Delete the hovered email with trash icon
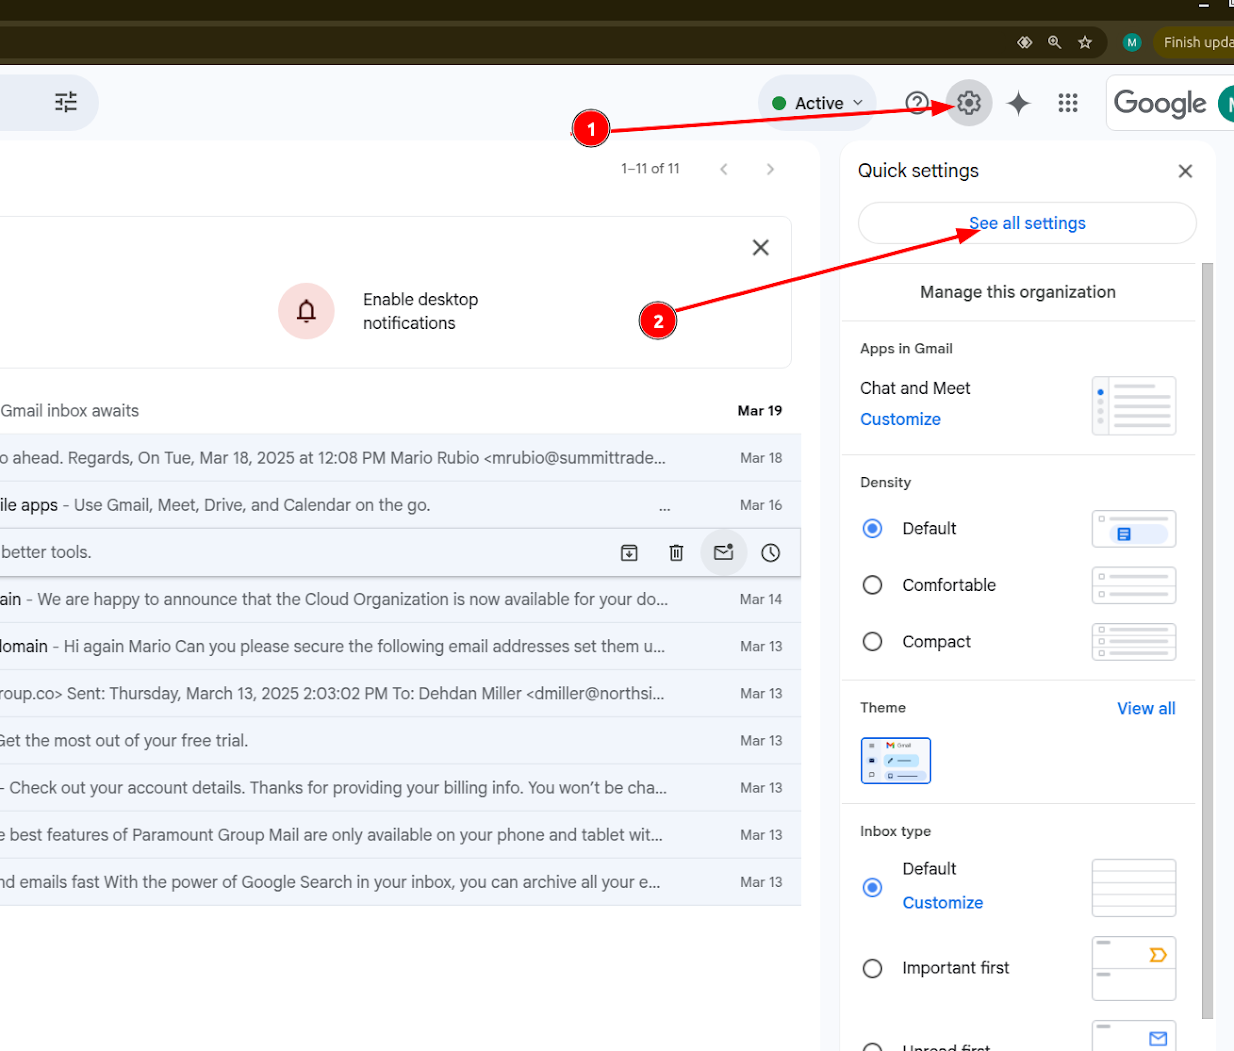Viewport: 1234px width, 1051px height. click(676, 553)
